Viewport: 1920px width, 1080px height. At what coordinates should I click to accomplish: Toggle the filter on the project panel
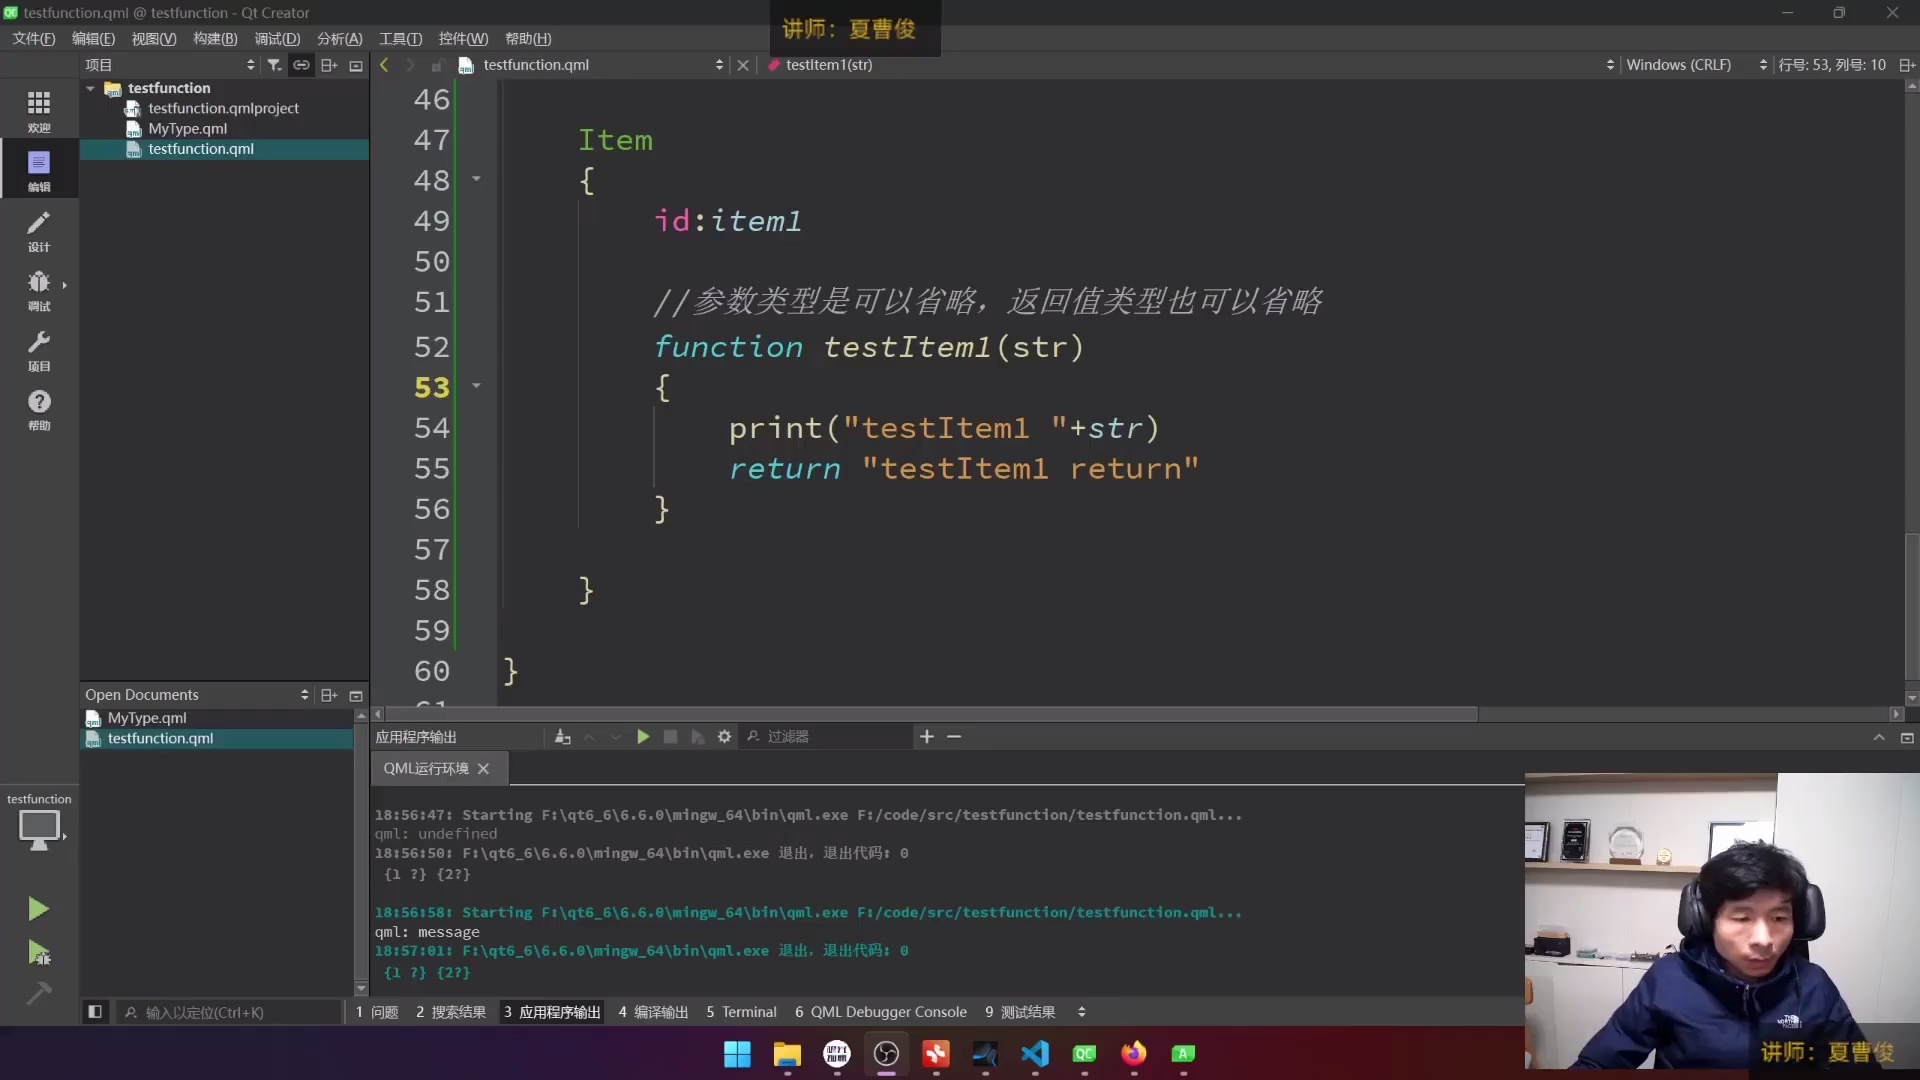274,64
